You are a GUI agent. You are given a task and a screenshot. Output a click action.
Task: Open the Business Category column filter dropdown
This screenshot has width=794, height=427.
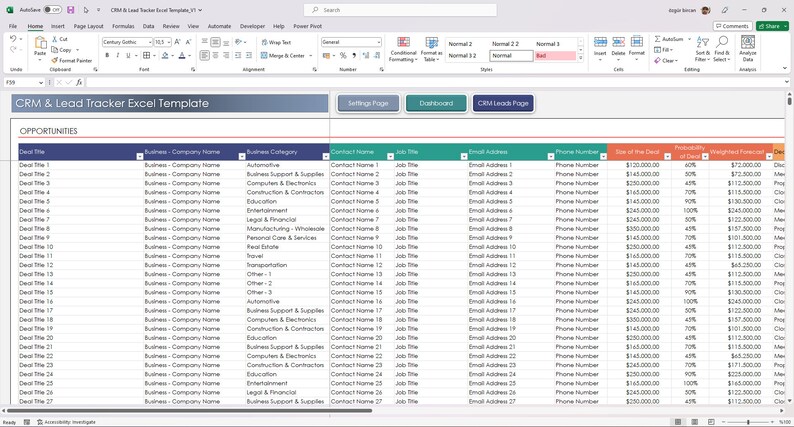[326, 157]
